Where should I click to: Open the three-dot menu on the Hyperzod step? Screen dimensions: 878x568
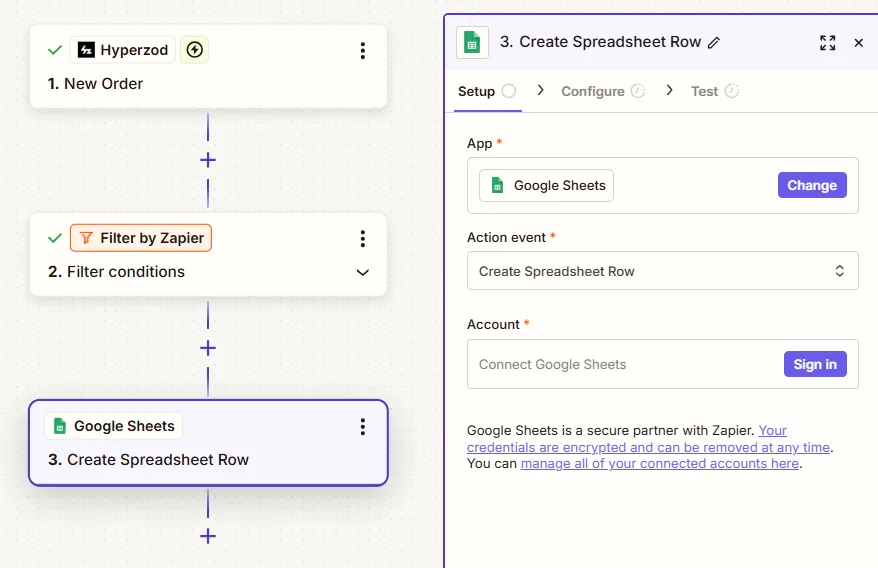pos(363,50)
